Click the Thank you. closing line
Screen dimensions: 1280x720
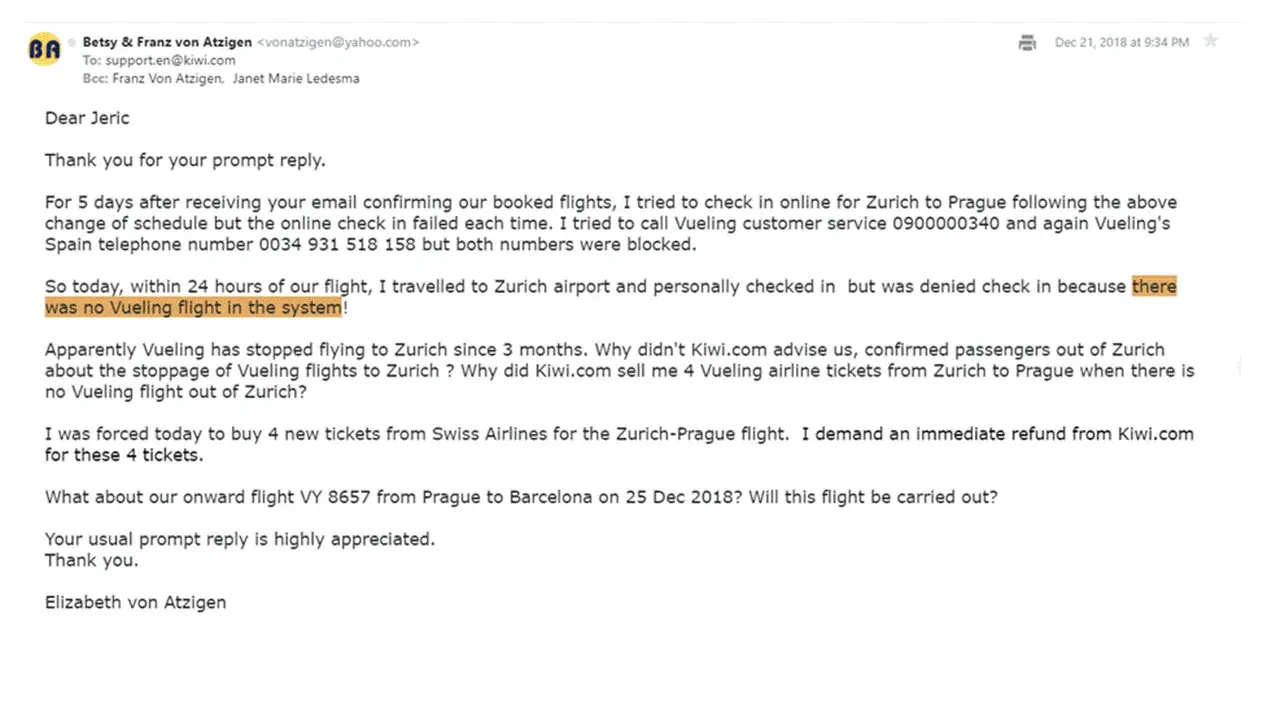91,560
